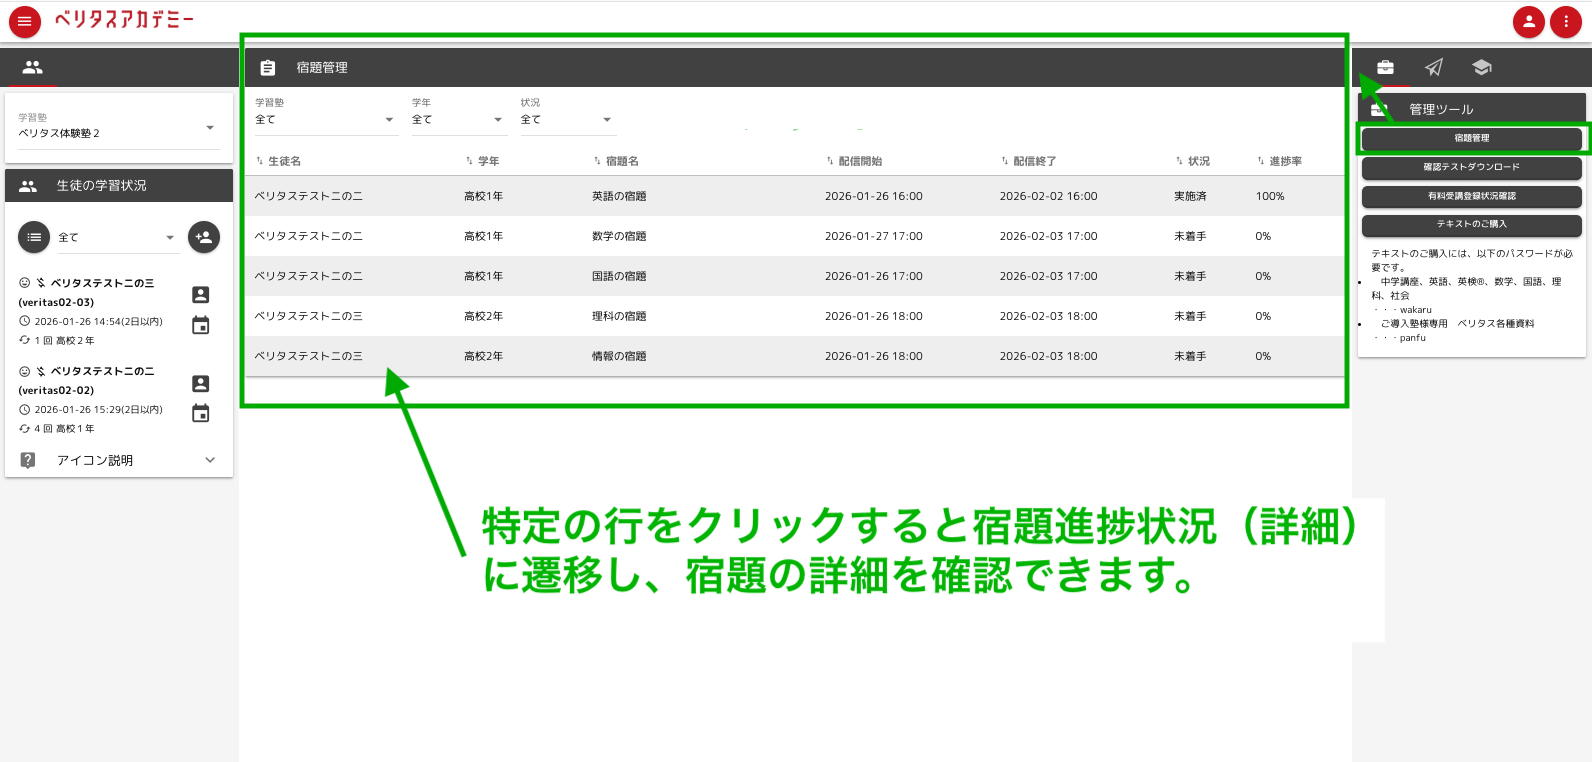Switch to the graduation cap tab
1592x762 pixels.
(x=1482, y=67)
